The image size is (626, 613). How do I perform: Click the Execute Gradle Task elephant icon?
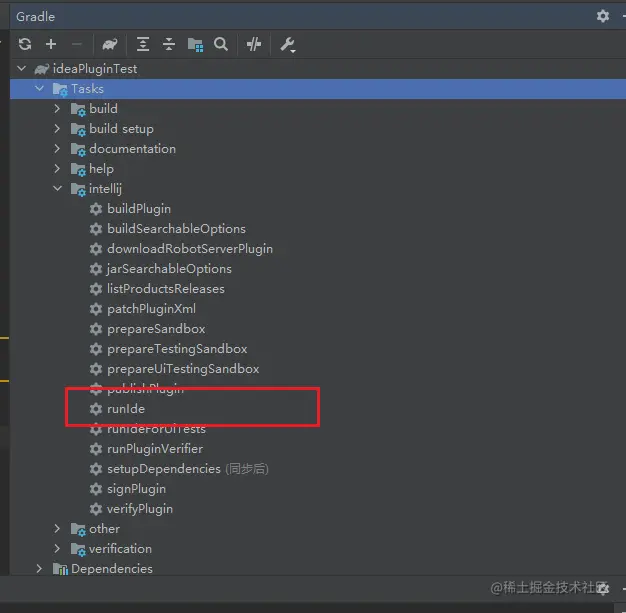tap(110, 44)
